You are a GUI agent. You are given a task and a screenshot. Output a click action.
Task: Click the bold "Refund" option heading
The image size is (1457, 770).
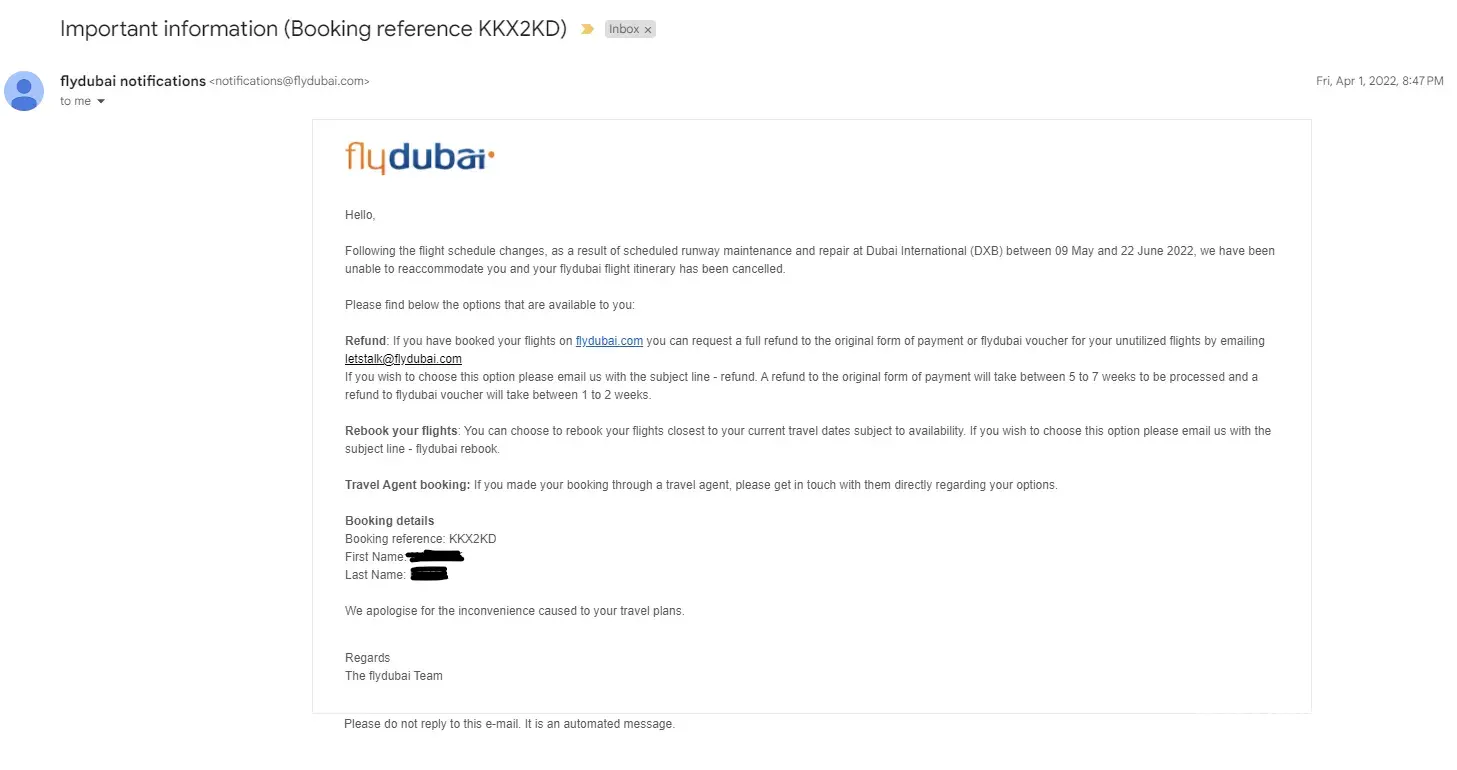365,341
